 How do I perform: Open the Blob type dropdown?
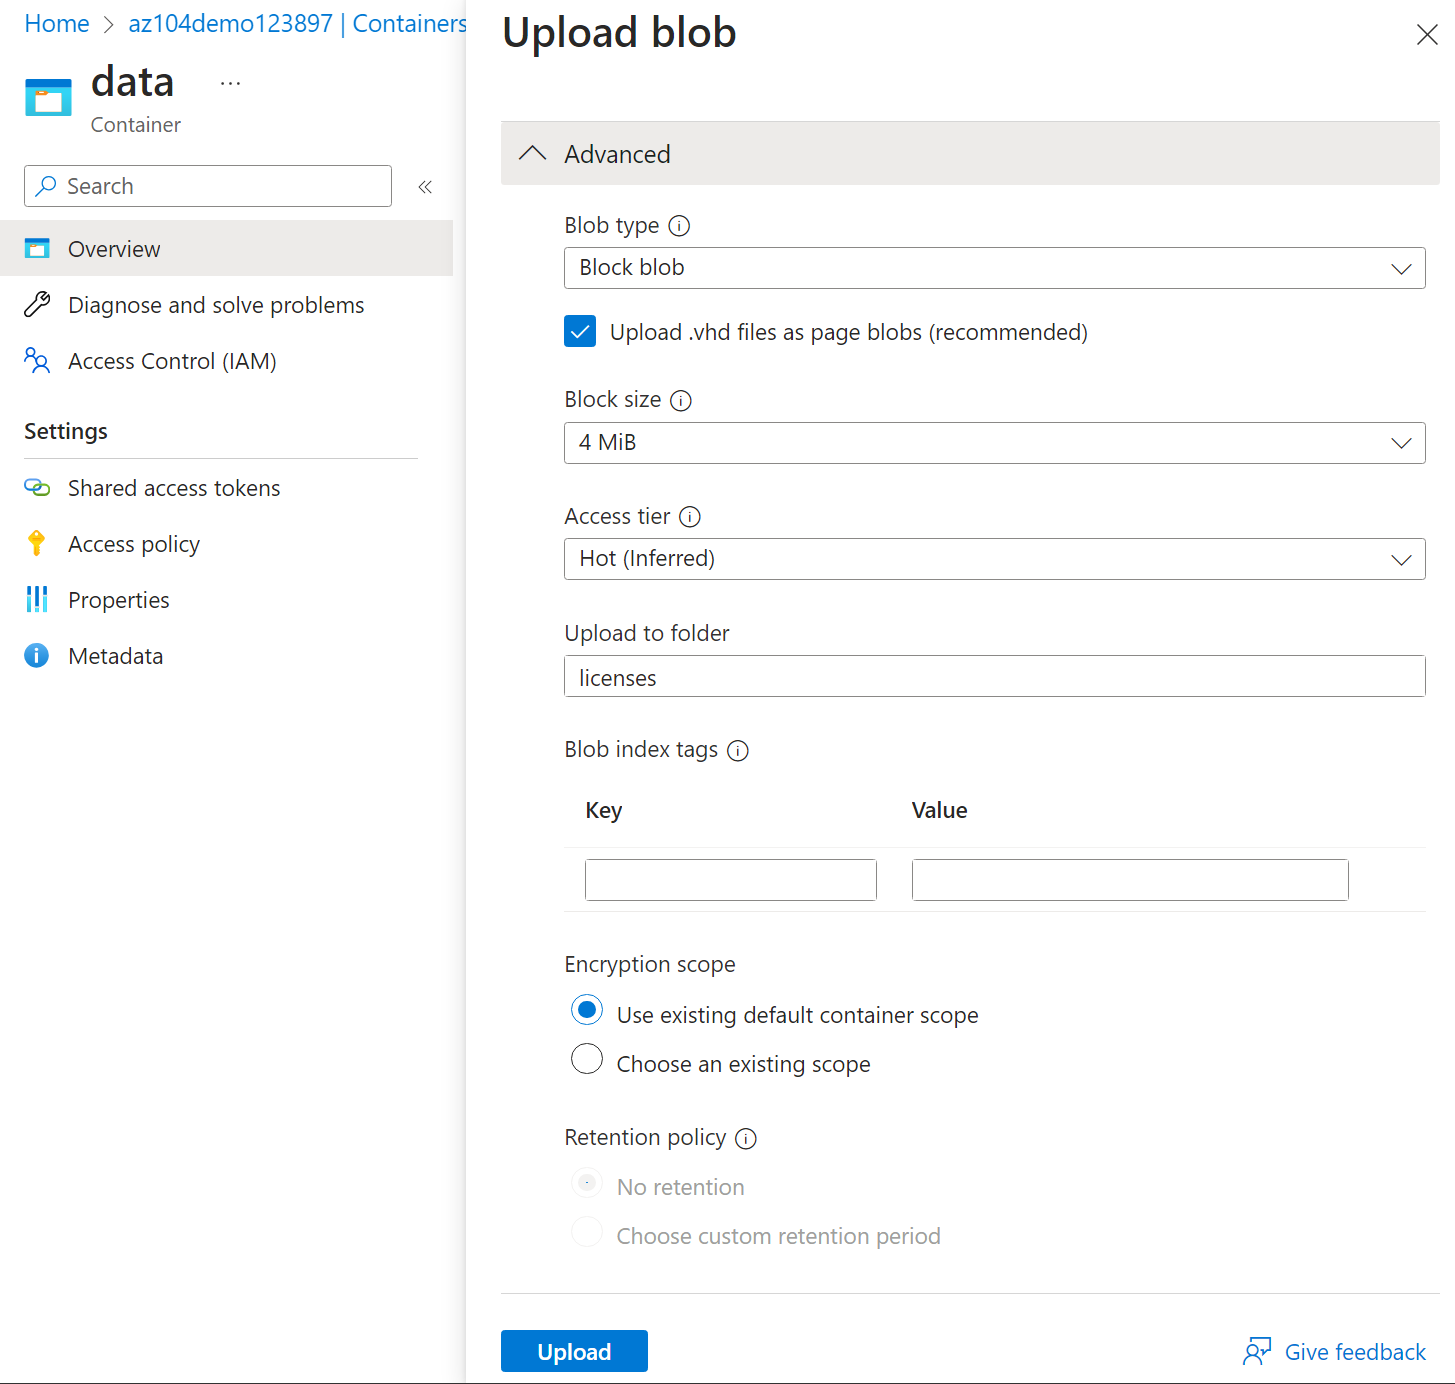[994, 268]
